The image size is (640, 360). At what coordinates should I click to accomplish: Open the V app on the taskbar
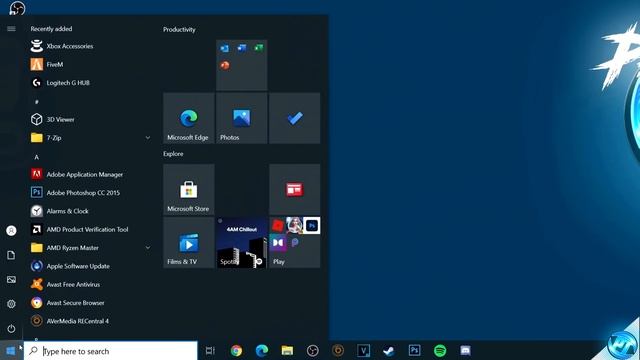(x=363, y=351)
